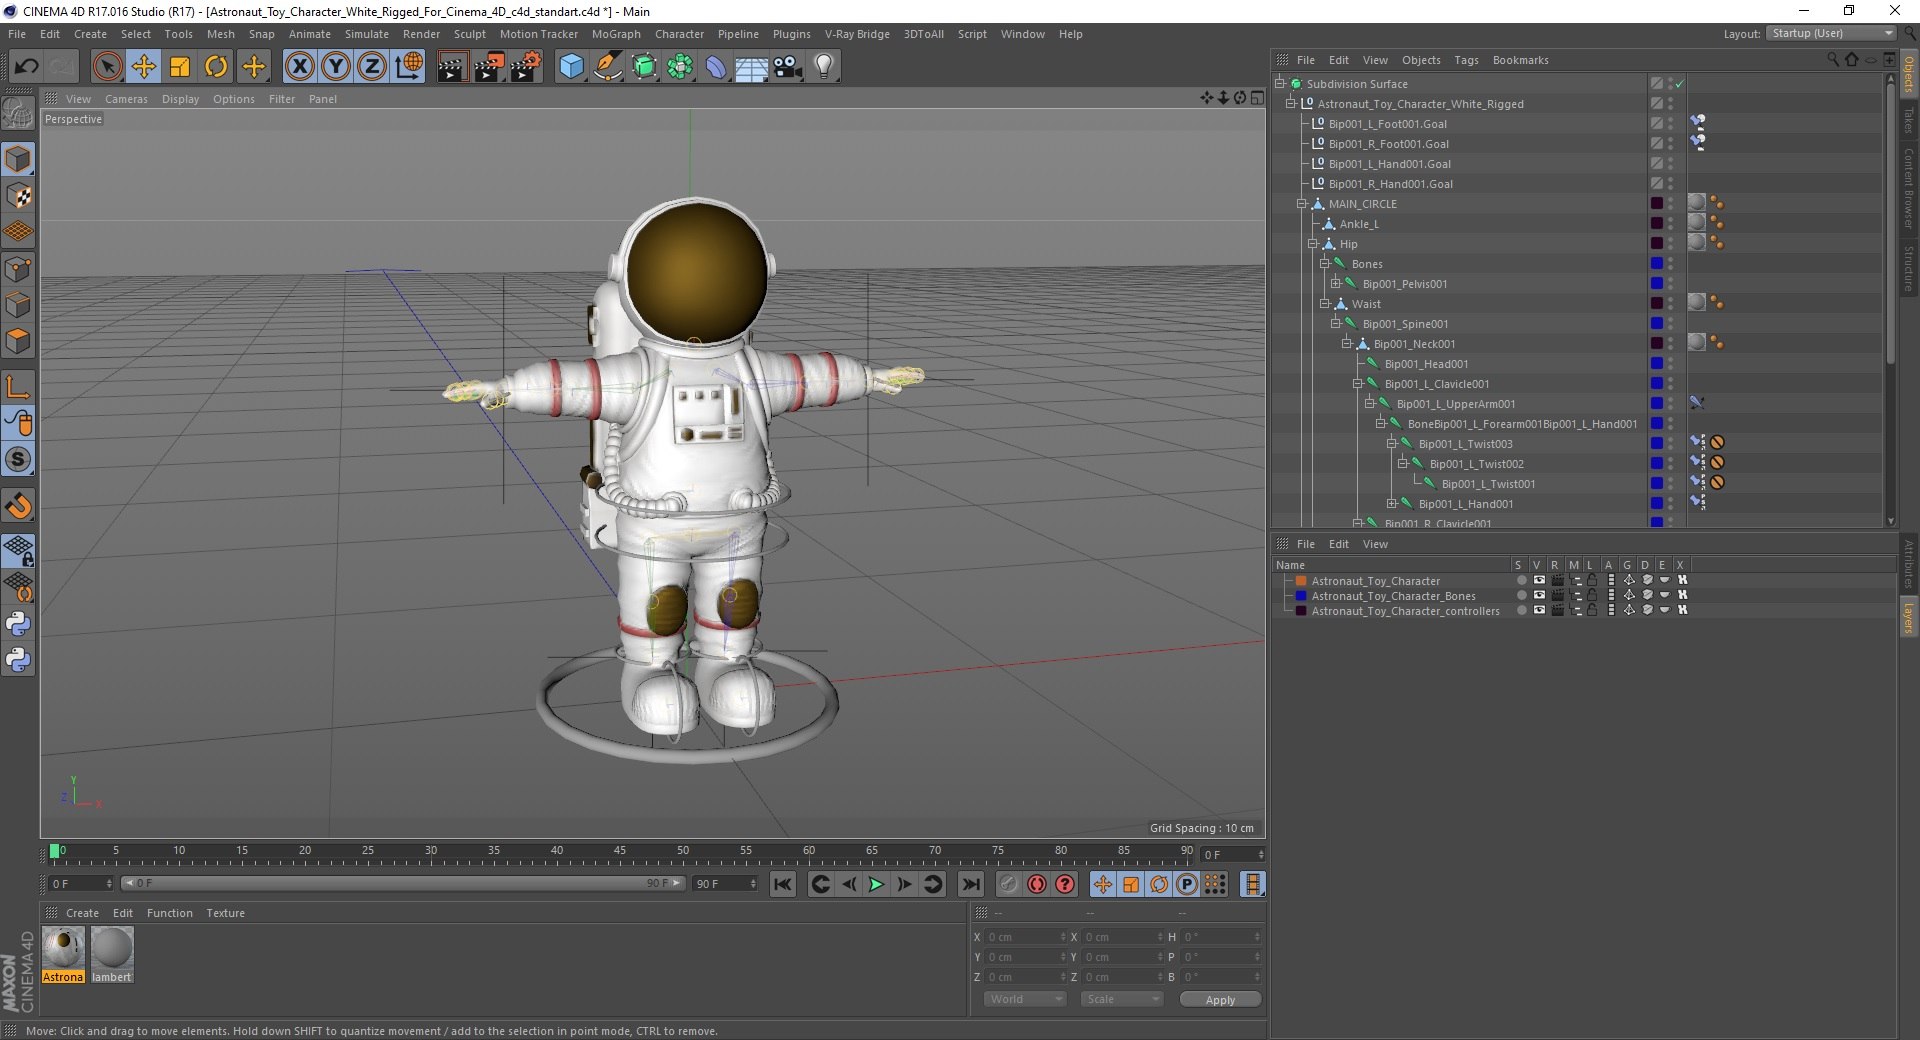Toggle Y axis lock
Image resolution: width=1920 pixels, height=1040 pixels.
tap(336, 67)
